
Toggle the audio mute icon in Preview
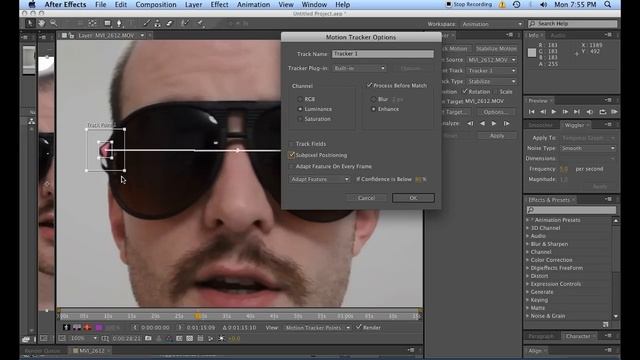(x=590, y=112)
